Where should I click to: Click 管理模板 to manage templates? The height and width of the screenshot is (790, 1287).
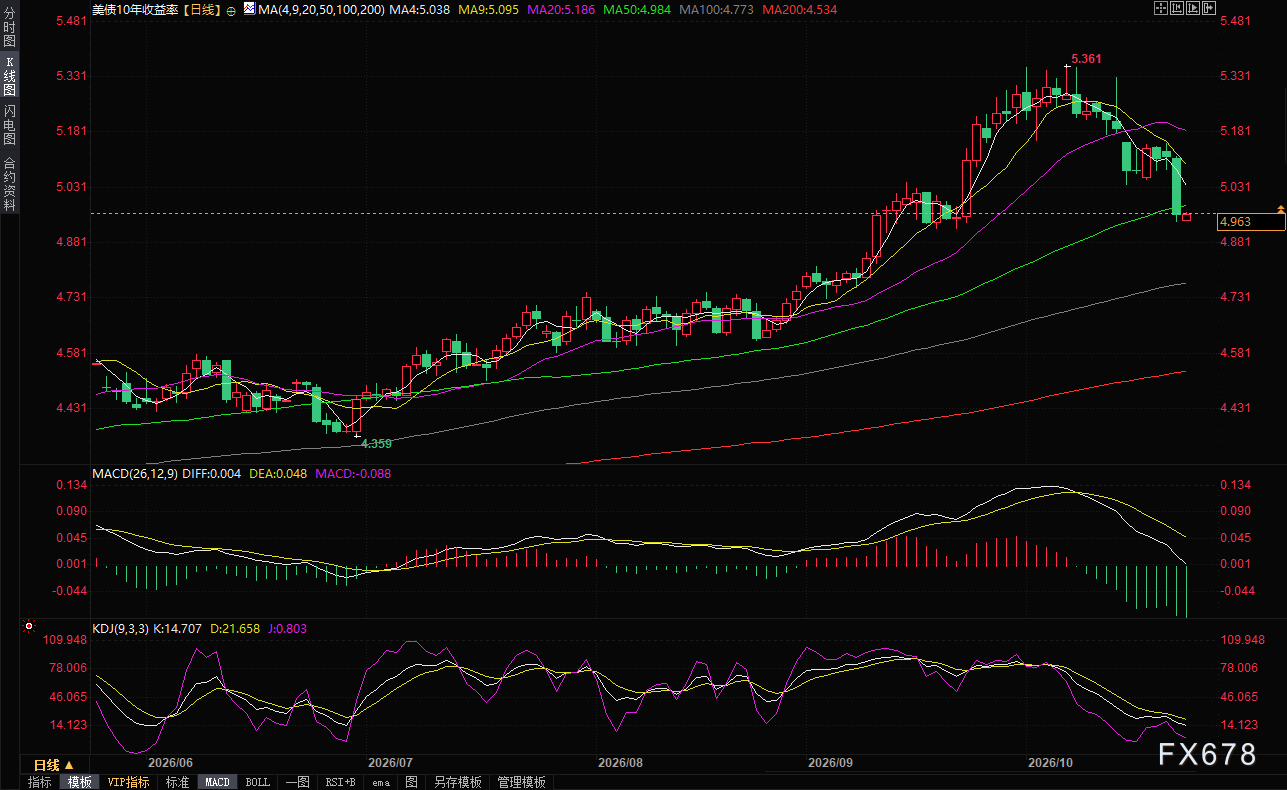click(x=521, y=782)
